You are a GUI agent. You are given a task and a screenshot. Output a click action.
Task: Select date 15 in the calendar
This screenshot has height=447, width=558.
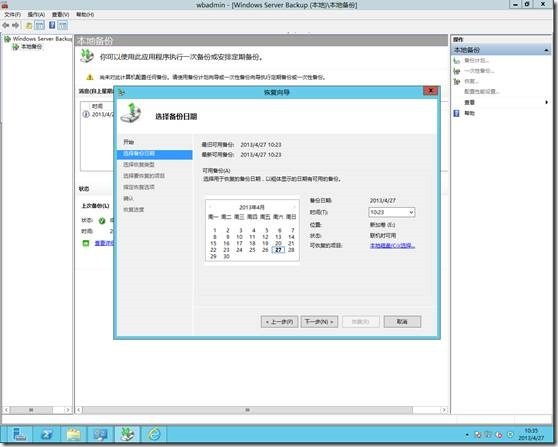coord(213,243)
